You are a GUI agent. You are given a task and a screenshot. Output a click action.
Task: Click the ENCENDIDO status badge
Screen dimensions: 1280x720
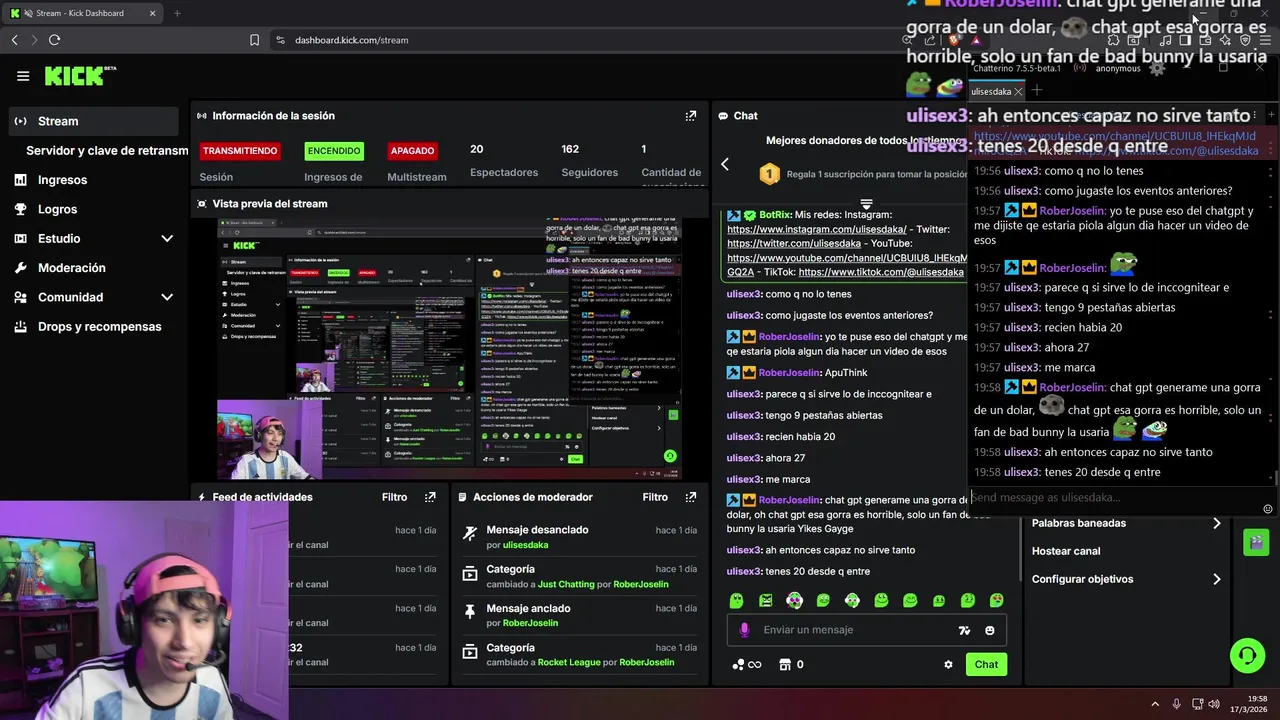(334, 151)
